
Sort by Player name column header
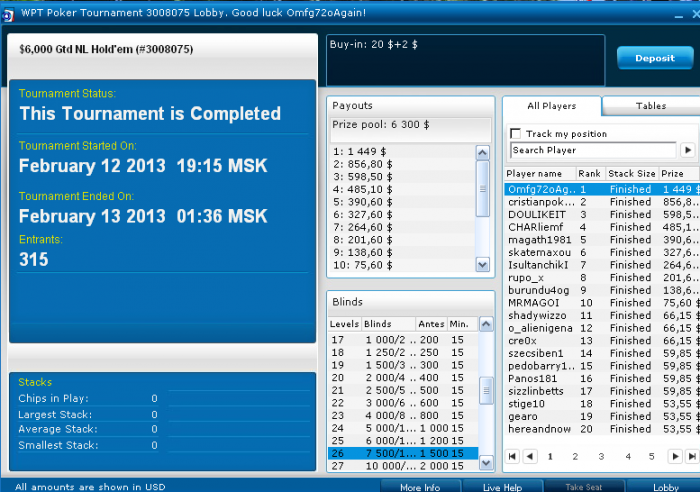click(x=539, y=173)
